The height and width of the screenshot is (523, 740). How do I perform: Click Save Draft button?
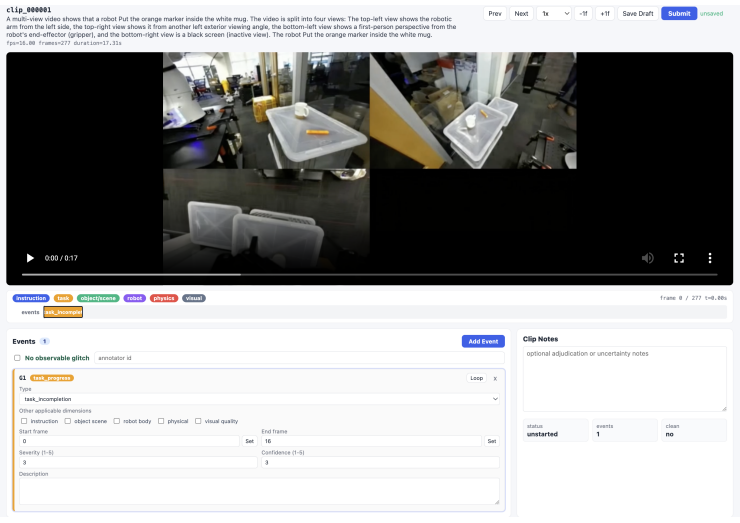[638, 14]
